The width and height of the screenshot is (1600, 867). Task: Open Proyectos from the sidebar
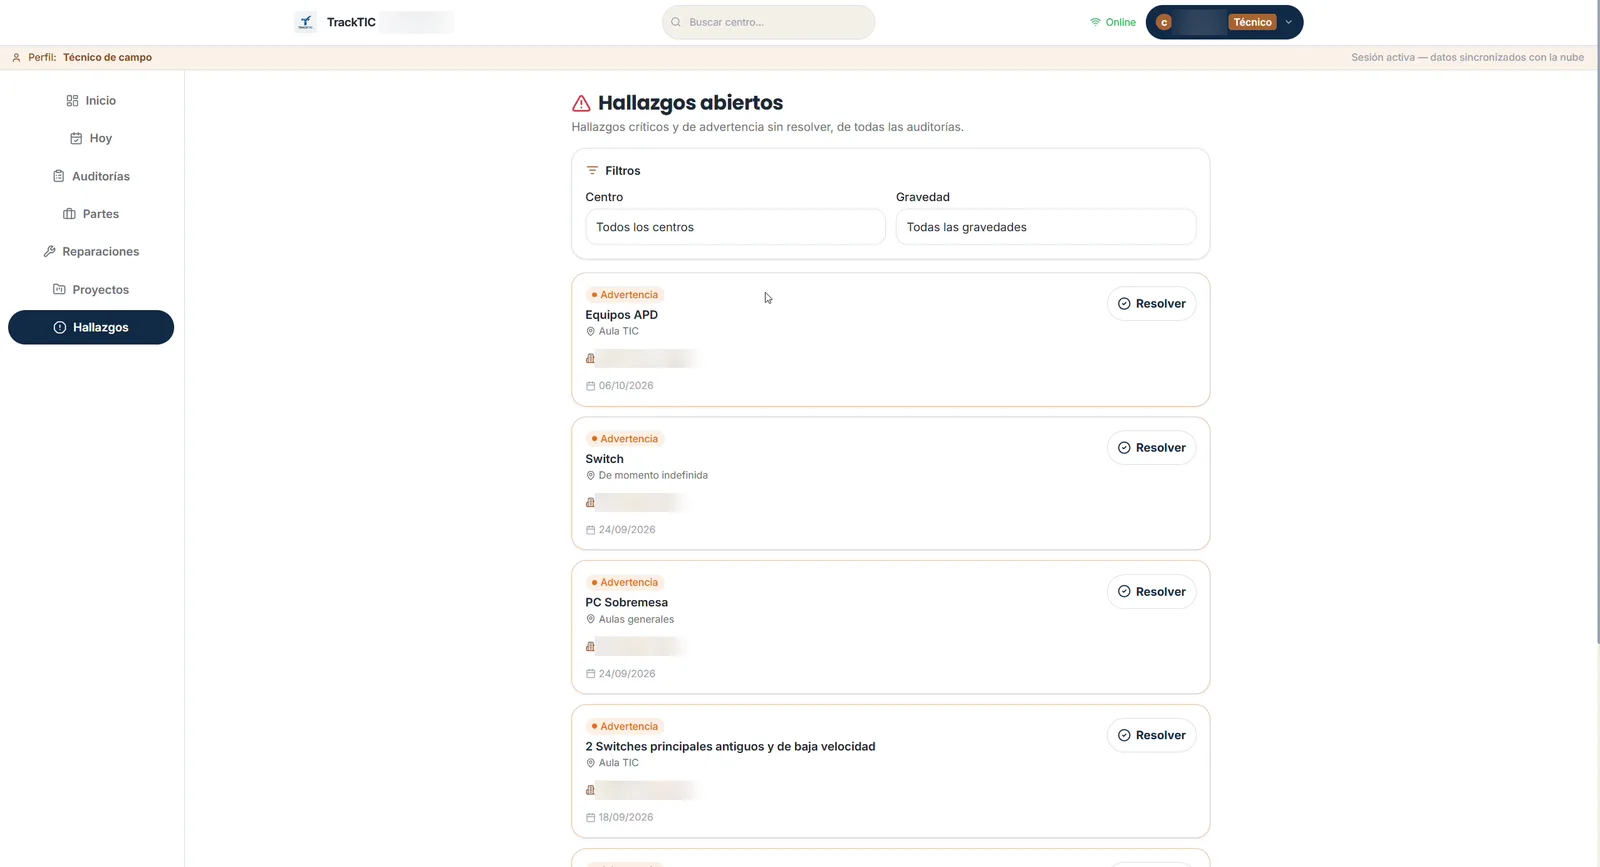coord(91,290)
